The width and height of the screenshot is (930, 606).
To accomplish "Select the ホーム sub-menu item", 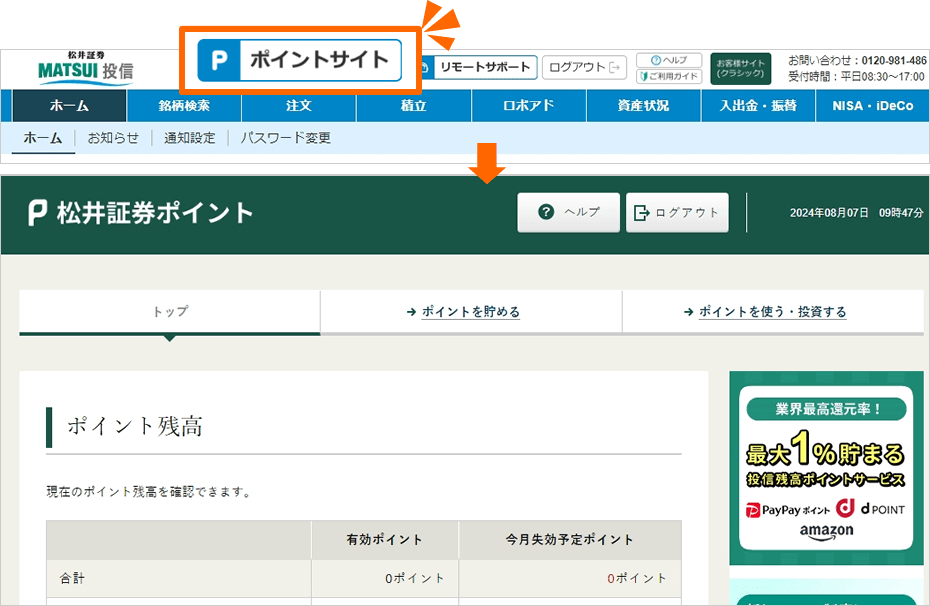I will point(43,138).
